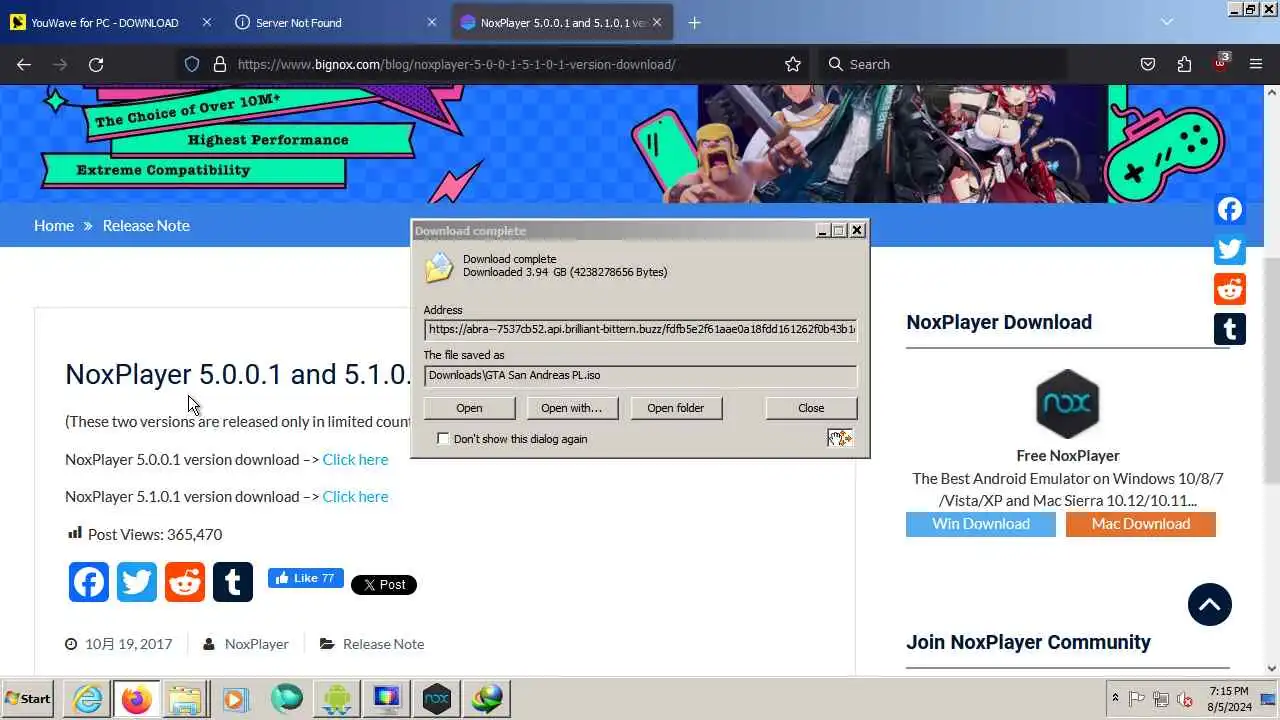This screenshot has height=720, width=1280.
Task: Open the Pocket save icon in toolbar
Action: click(1148, 64)
